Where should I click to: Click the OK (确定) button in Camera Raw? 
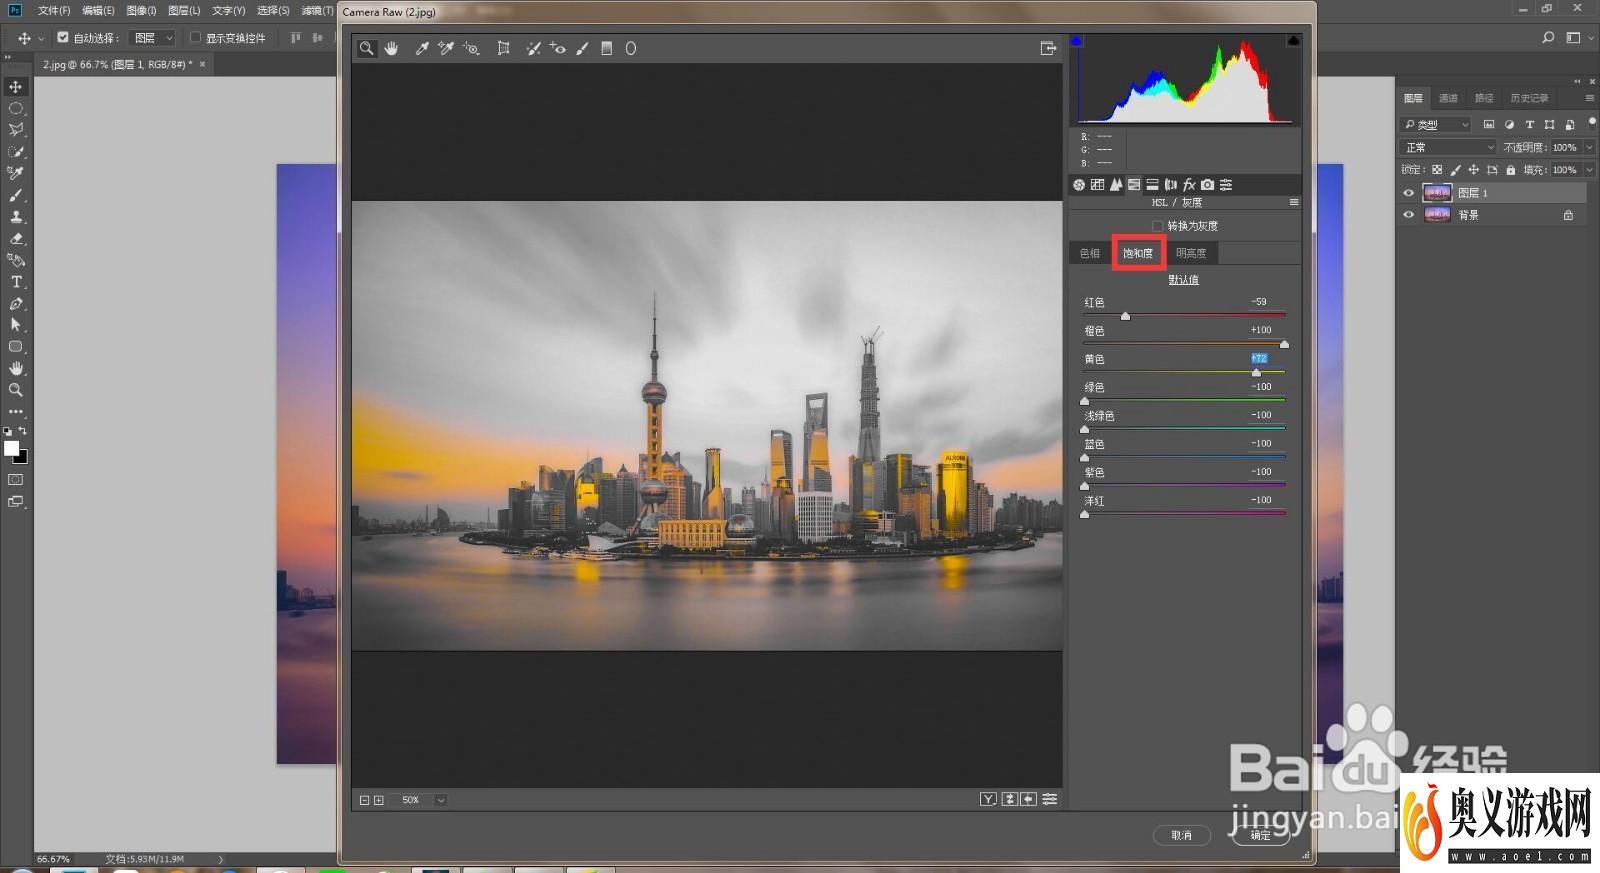coord(1260,835)
